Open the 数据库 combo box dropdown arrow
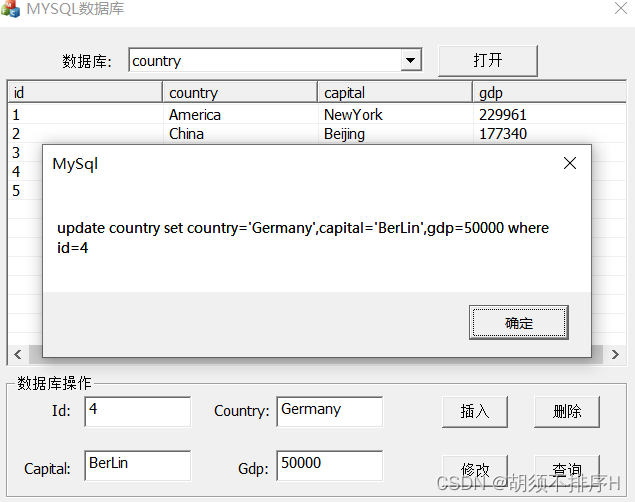Image resolution: width=635 pixels, height=502 pixels. (x=411, y=60)
